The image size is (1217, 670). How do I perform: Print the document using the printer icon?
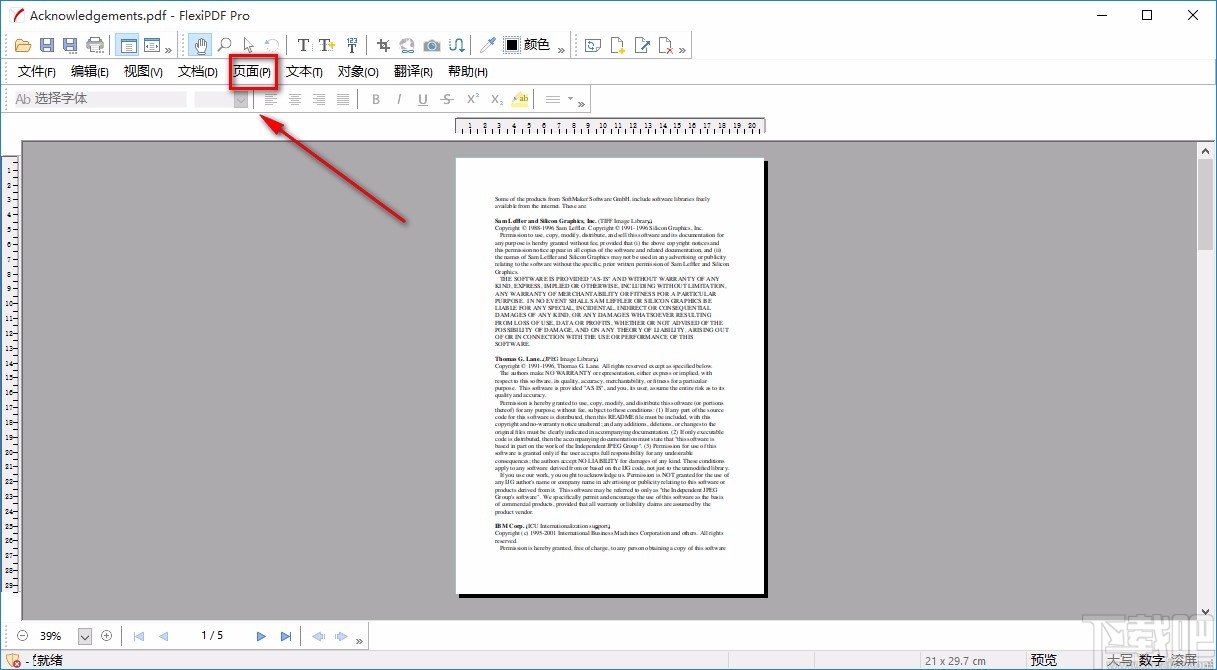(x=95, y=45)
